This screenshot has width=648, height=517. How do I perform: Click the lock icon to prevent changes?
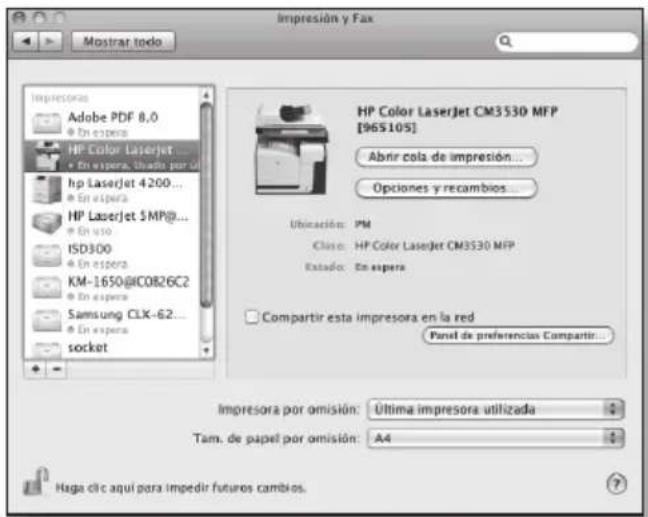coord(36,482)
